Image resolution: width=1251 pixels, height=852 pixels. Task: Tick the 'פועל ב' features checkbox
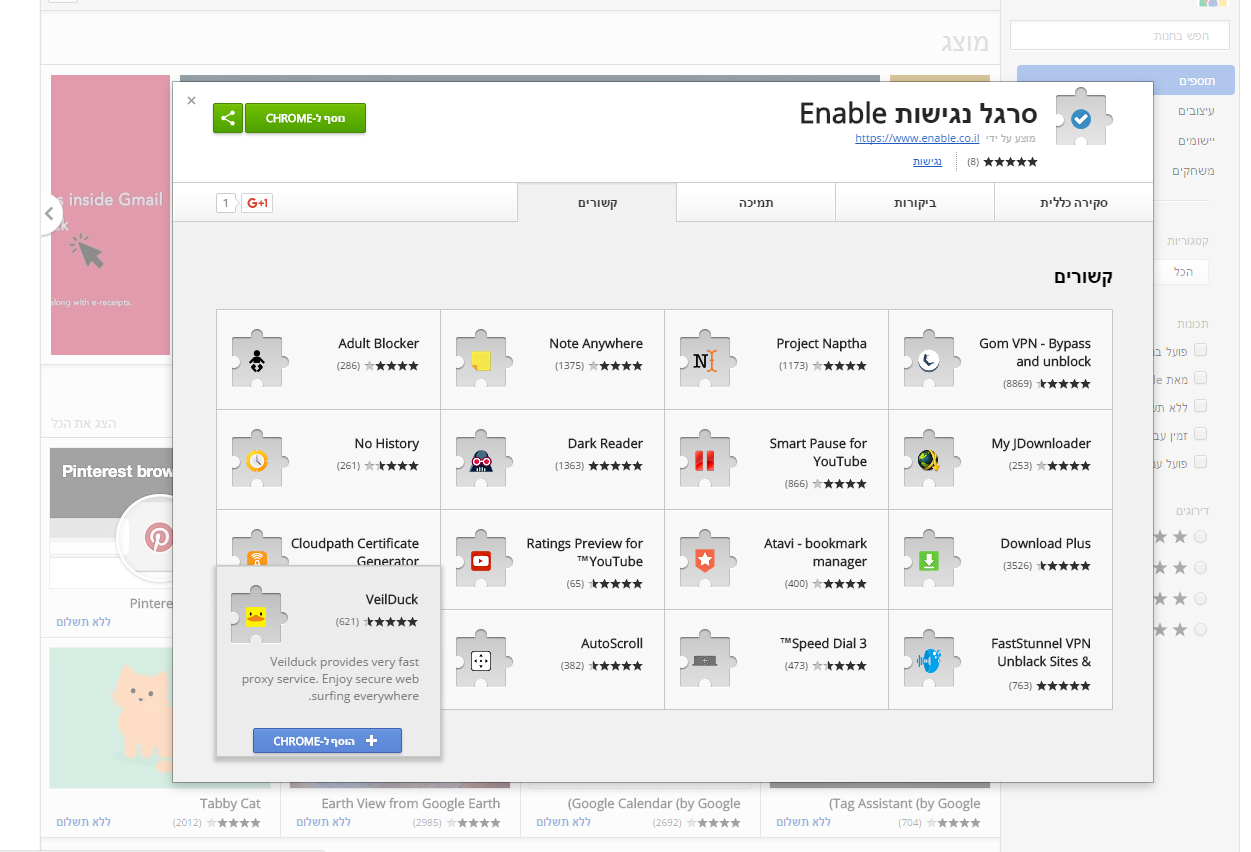(x=1201, y=350)
